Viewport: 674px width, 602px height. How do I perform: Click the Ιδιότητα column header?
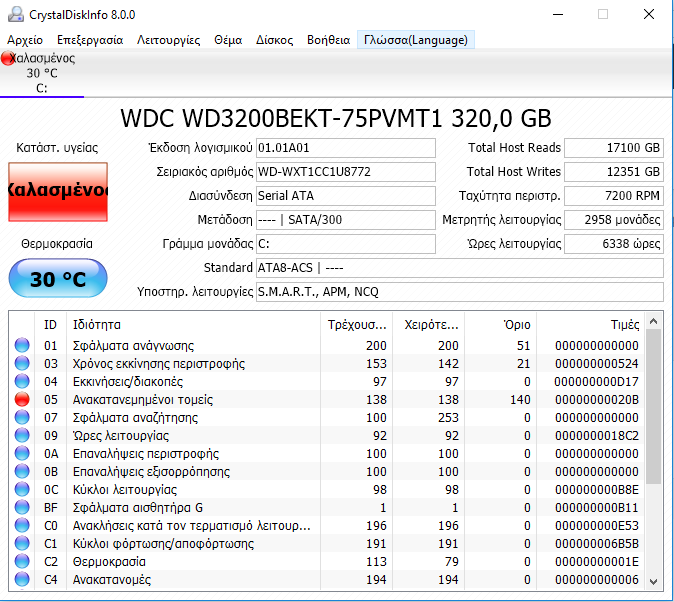point(193,325)
